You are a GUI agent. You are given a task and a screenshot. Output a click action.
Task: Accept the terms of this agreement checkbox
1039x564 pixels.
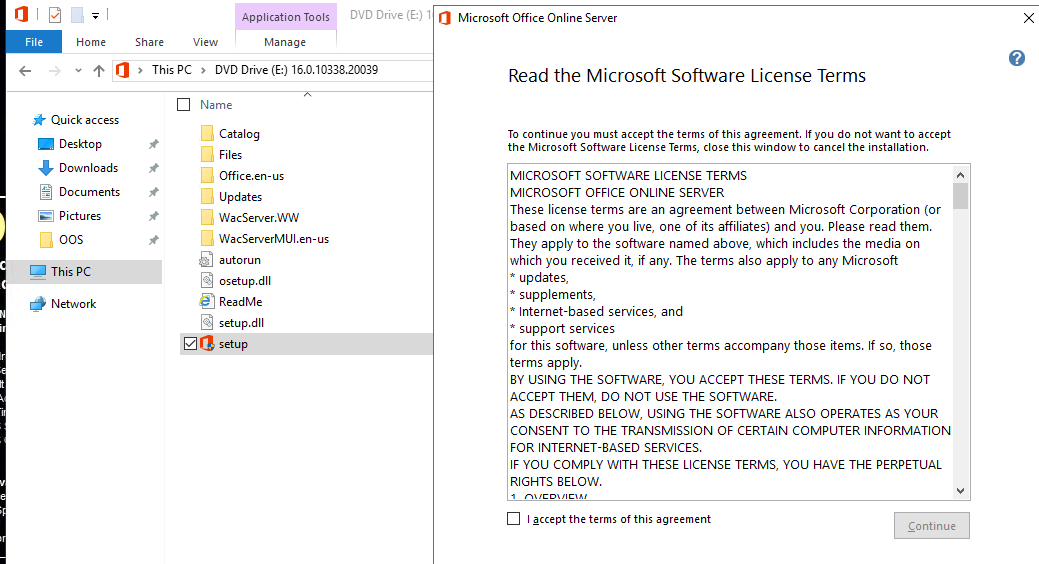tap(514, 519)
